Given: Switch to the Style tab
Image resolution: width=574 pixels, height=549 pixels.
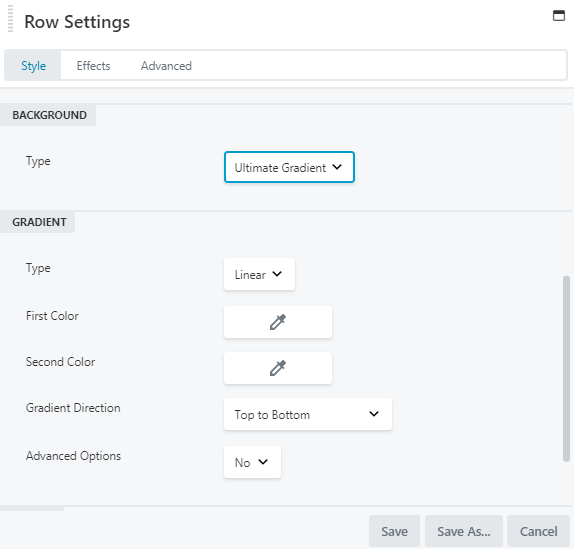Looking at the screenshot, I should pos(33,66).
